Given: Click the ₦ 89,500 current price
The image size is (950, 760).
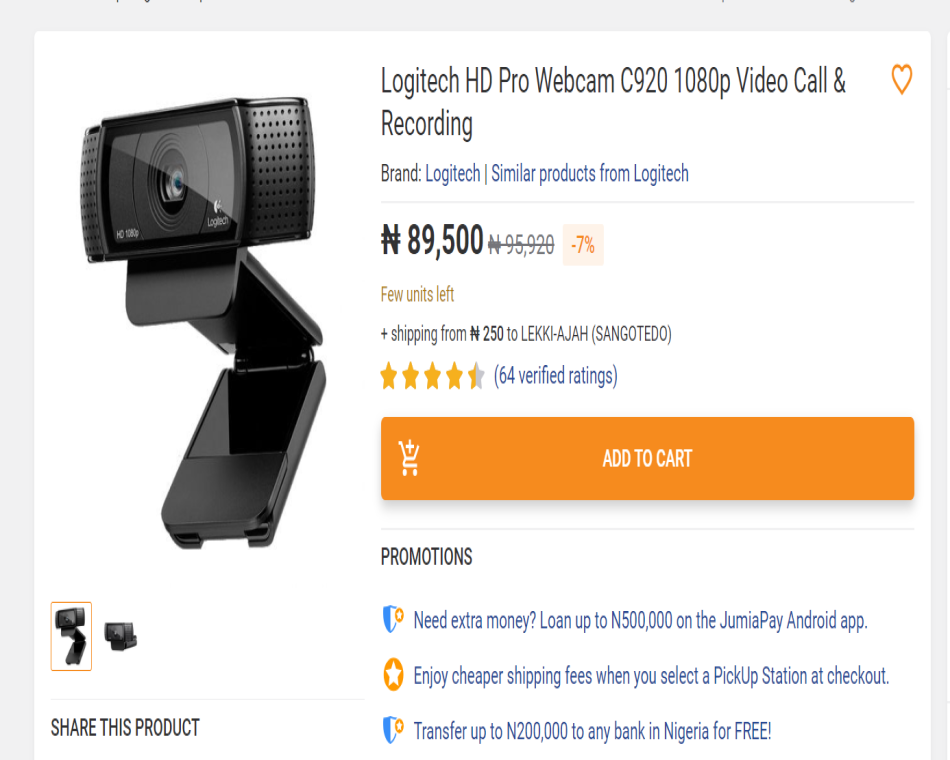Looking at the screenshot, I should [x=432, y=241].
